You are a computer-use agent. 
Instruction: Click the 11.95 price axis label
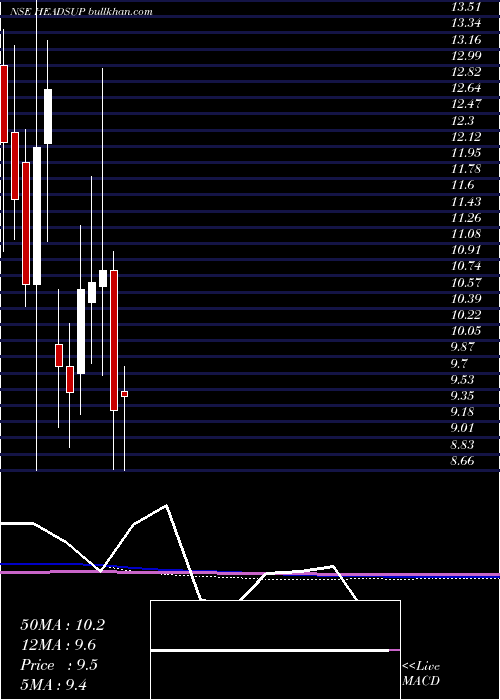point(466,153)
